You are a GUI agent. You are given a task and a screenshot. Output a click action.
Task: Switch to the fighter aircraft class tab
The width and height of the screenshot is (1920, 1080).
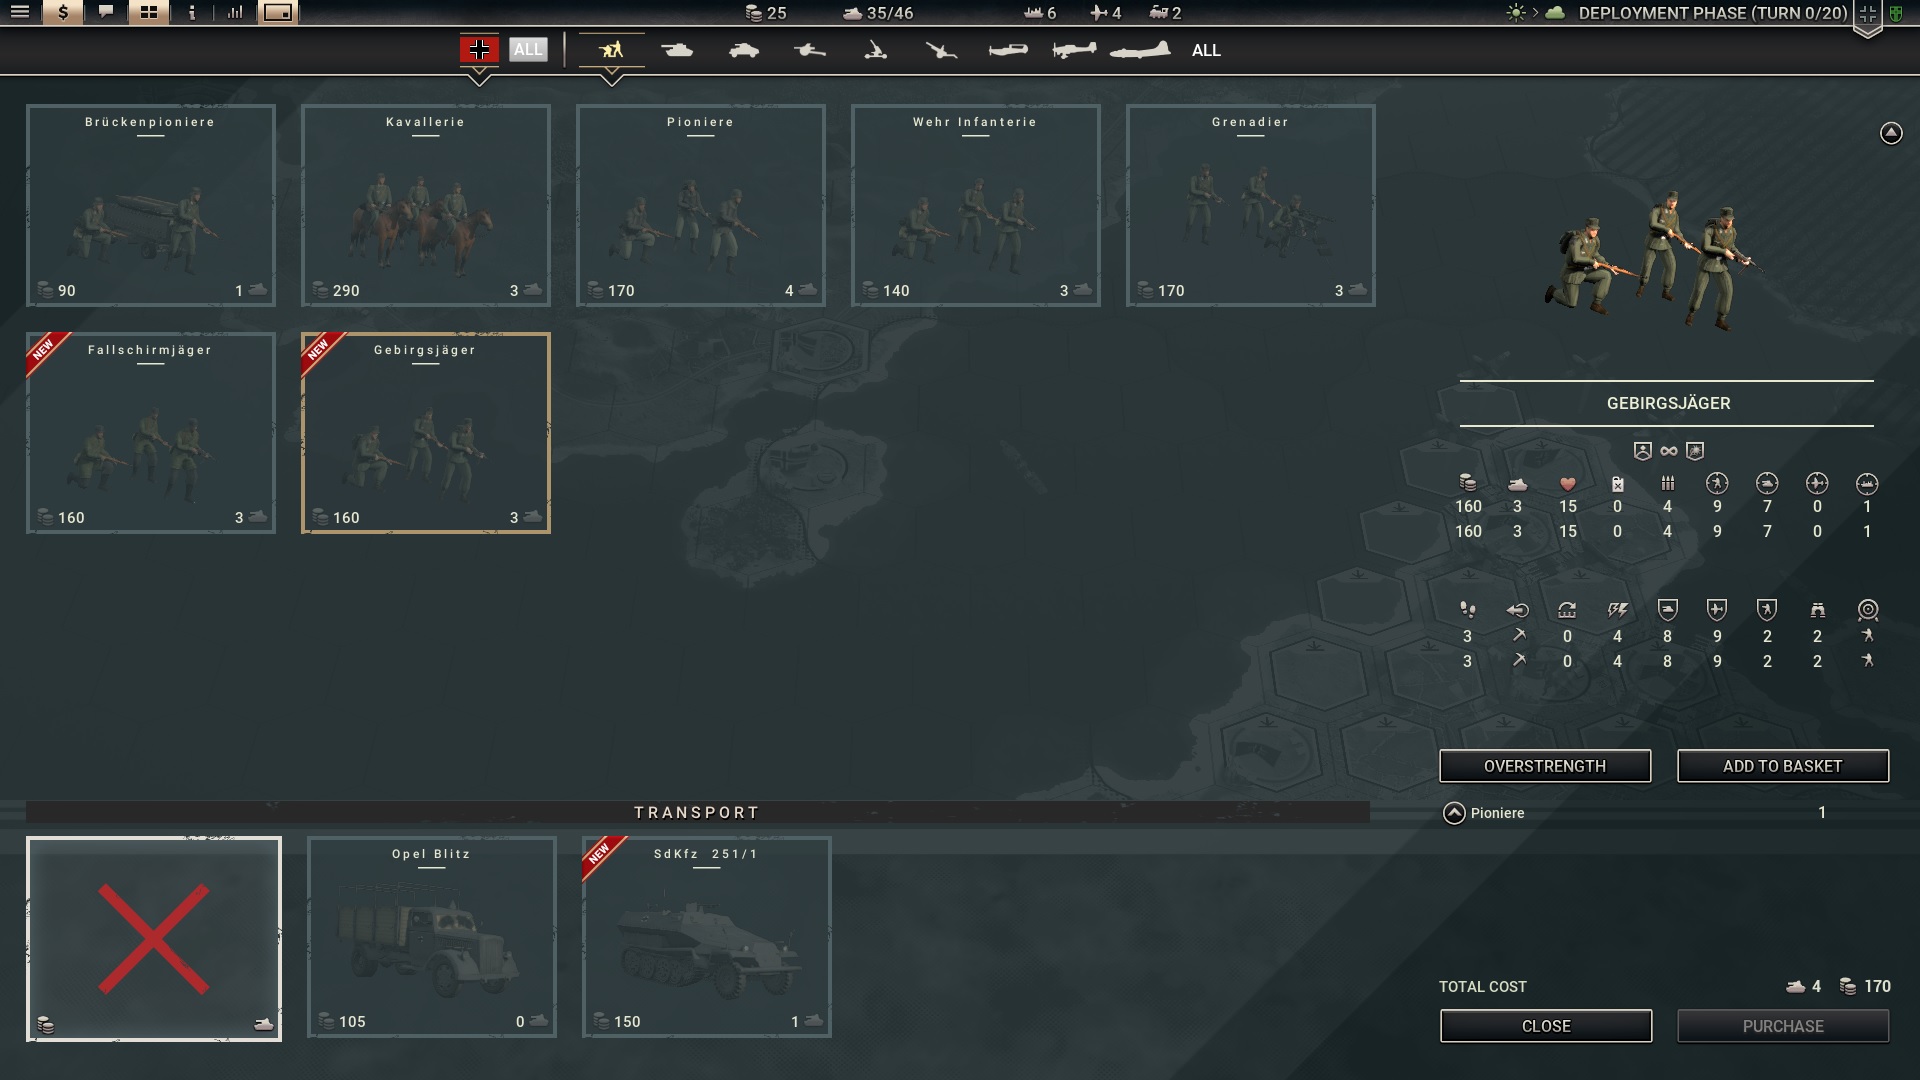coord(1007,50)
